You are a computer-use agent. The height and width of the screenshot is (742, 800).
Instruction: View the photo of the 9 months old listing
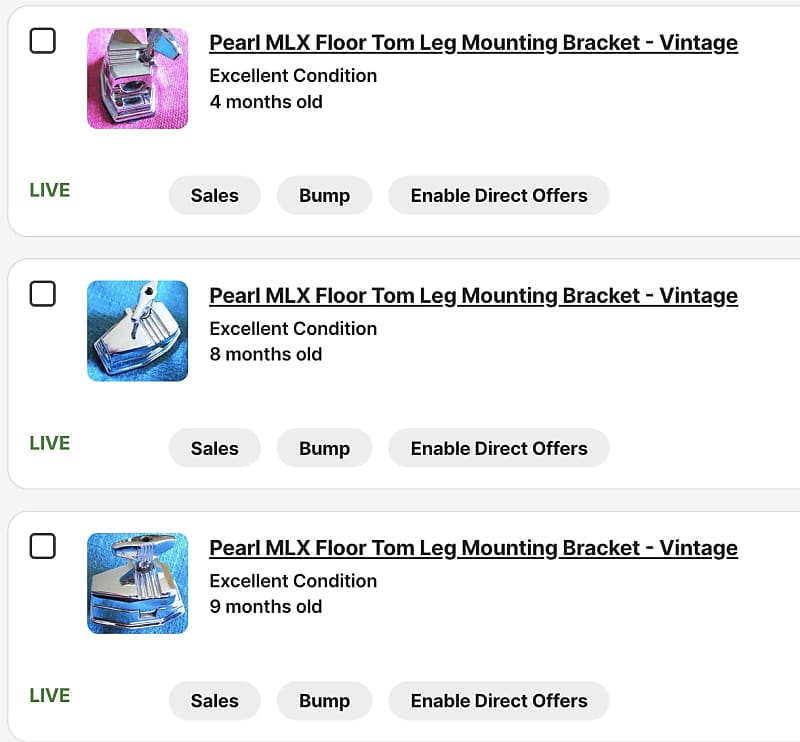coord(137,583)
